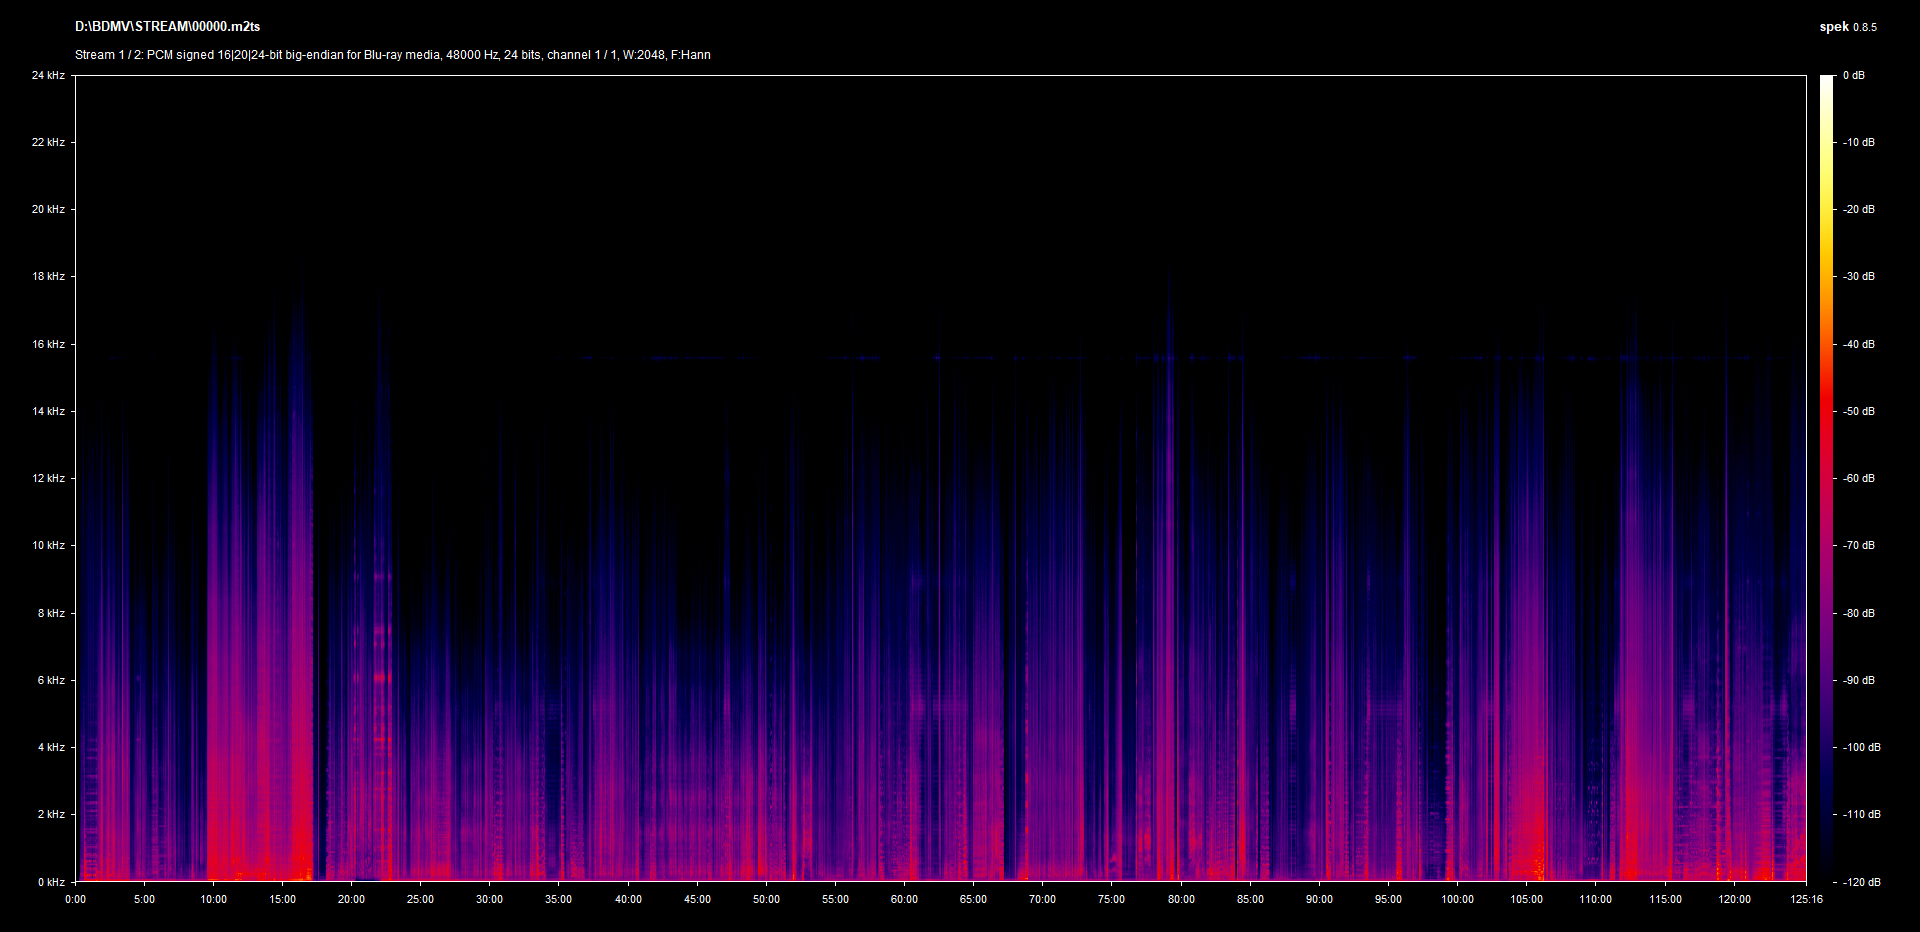
Task: Click the 90:00 time axis marker
Action: [x=1319, y=899]
